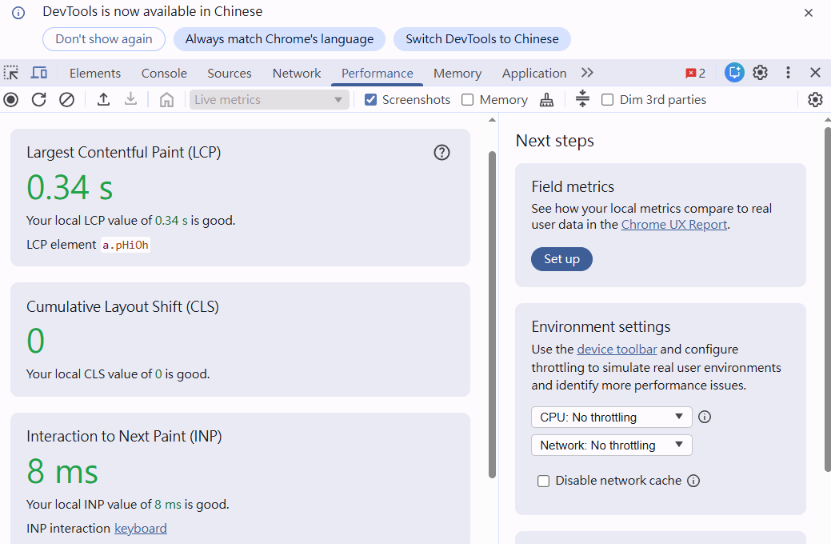
Task: Toggle the device toolbar icon
Action: tap(39, 73)
